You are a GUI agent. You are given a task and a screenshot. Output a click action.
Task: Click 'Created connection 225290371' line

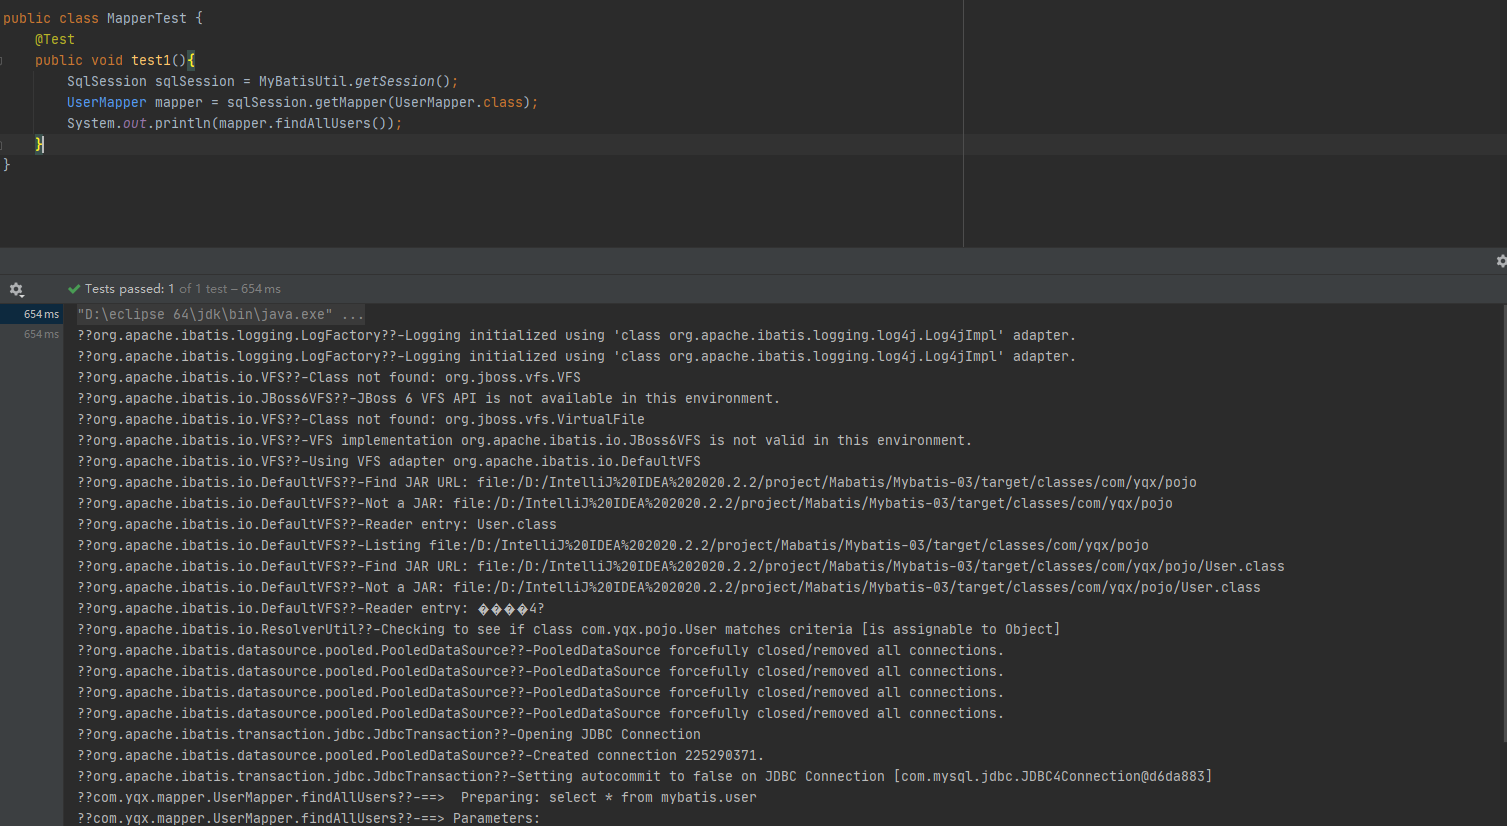click(x=421, y=755)
